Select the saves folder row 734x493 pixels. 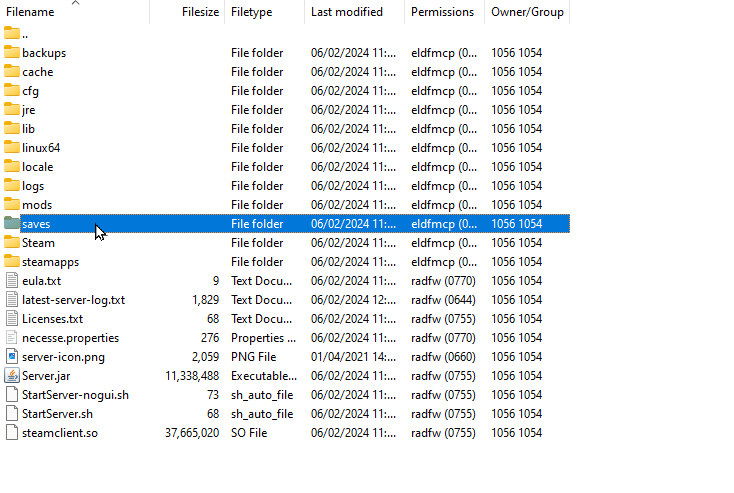click(x=285, y=224)
